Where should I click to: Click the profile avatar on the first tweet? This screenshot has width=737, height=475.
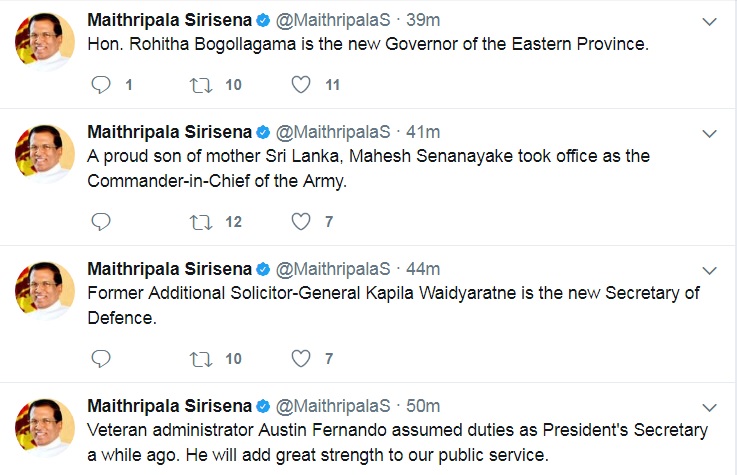tap(45, 47)
